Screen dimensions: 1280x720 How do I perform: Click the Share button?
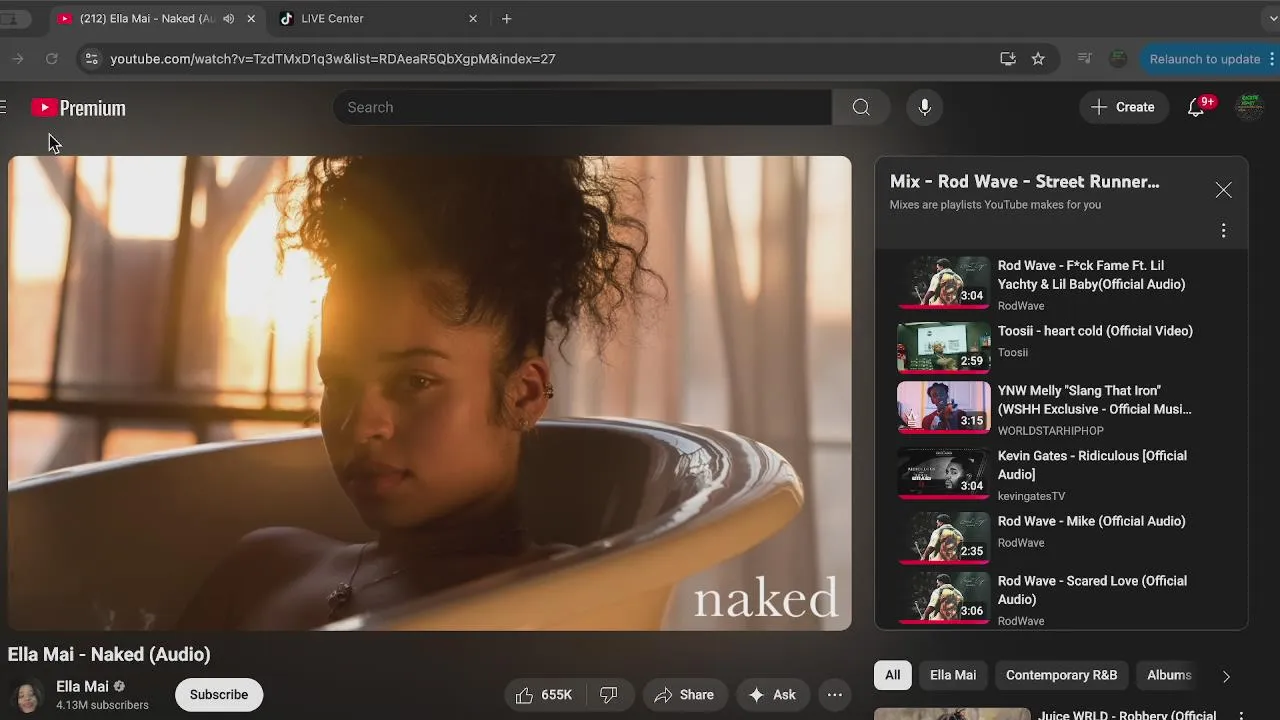click(684, 695)
